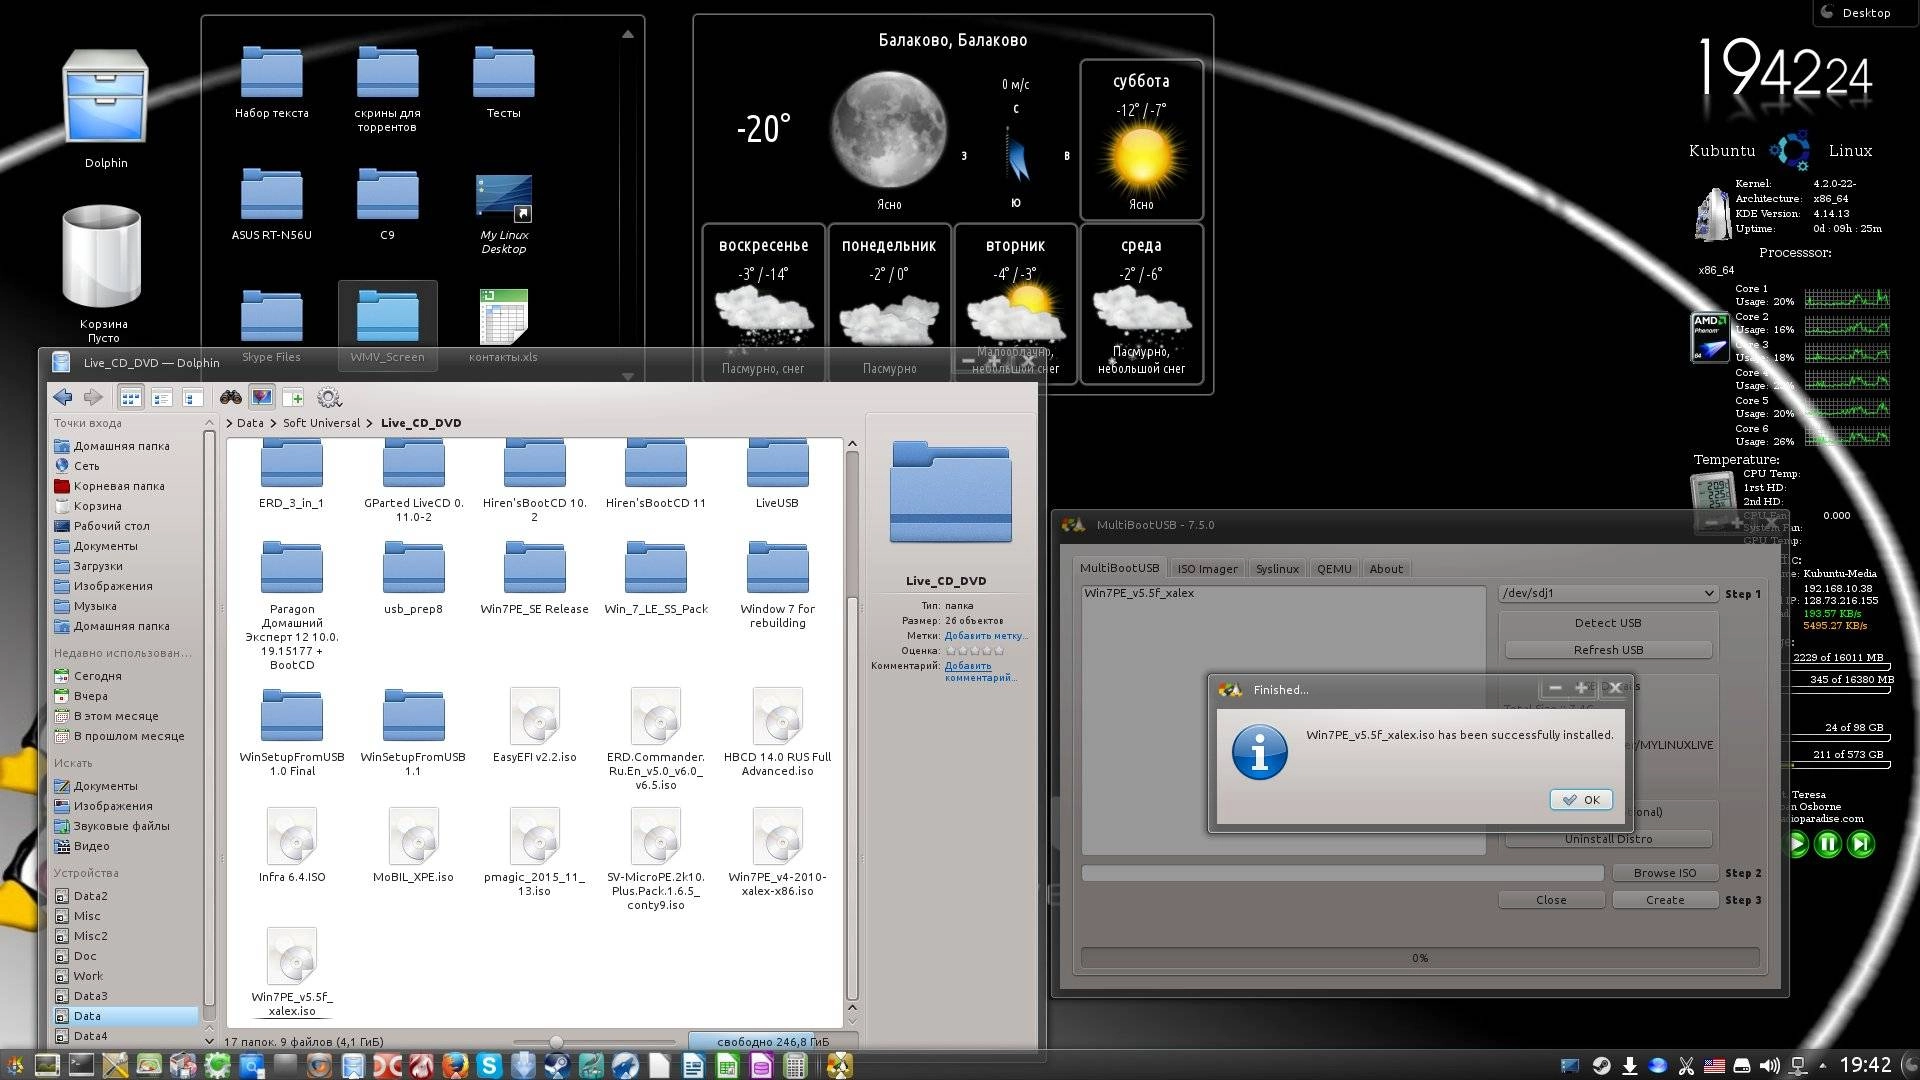Click Добавить комментарий link
1920x1080 pixels.
tap(979, 672)
